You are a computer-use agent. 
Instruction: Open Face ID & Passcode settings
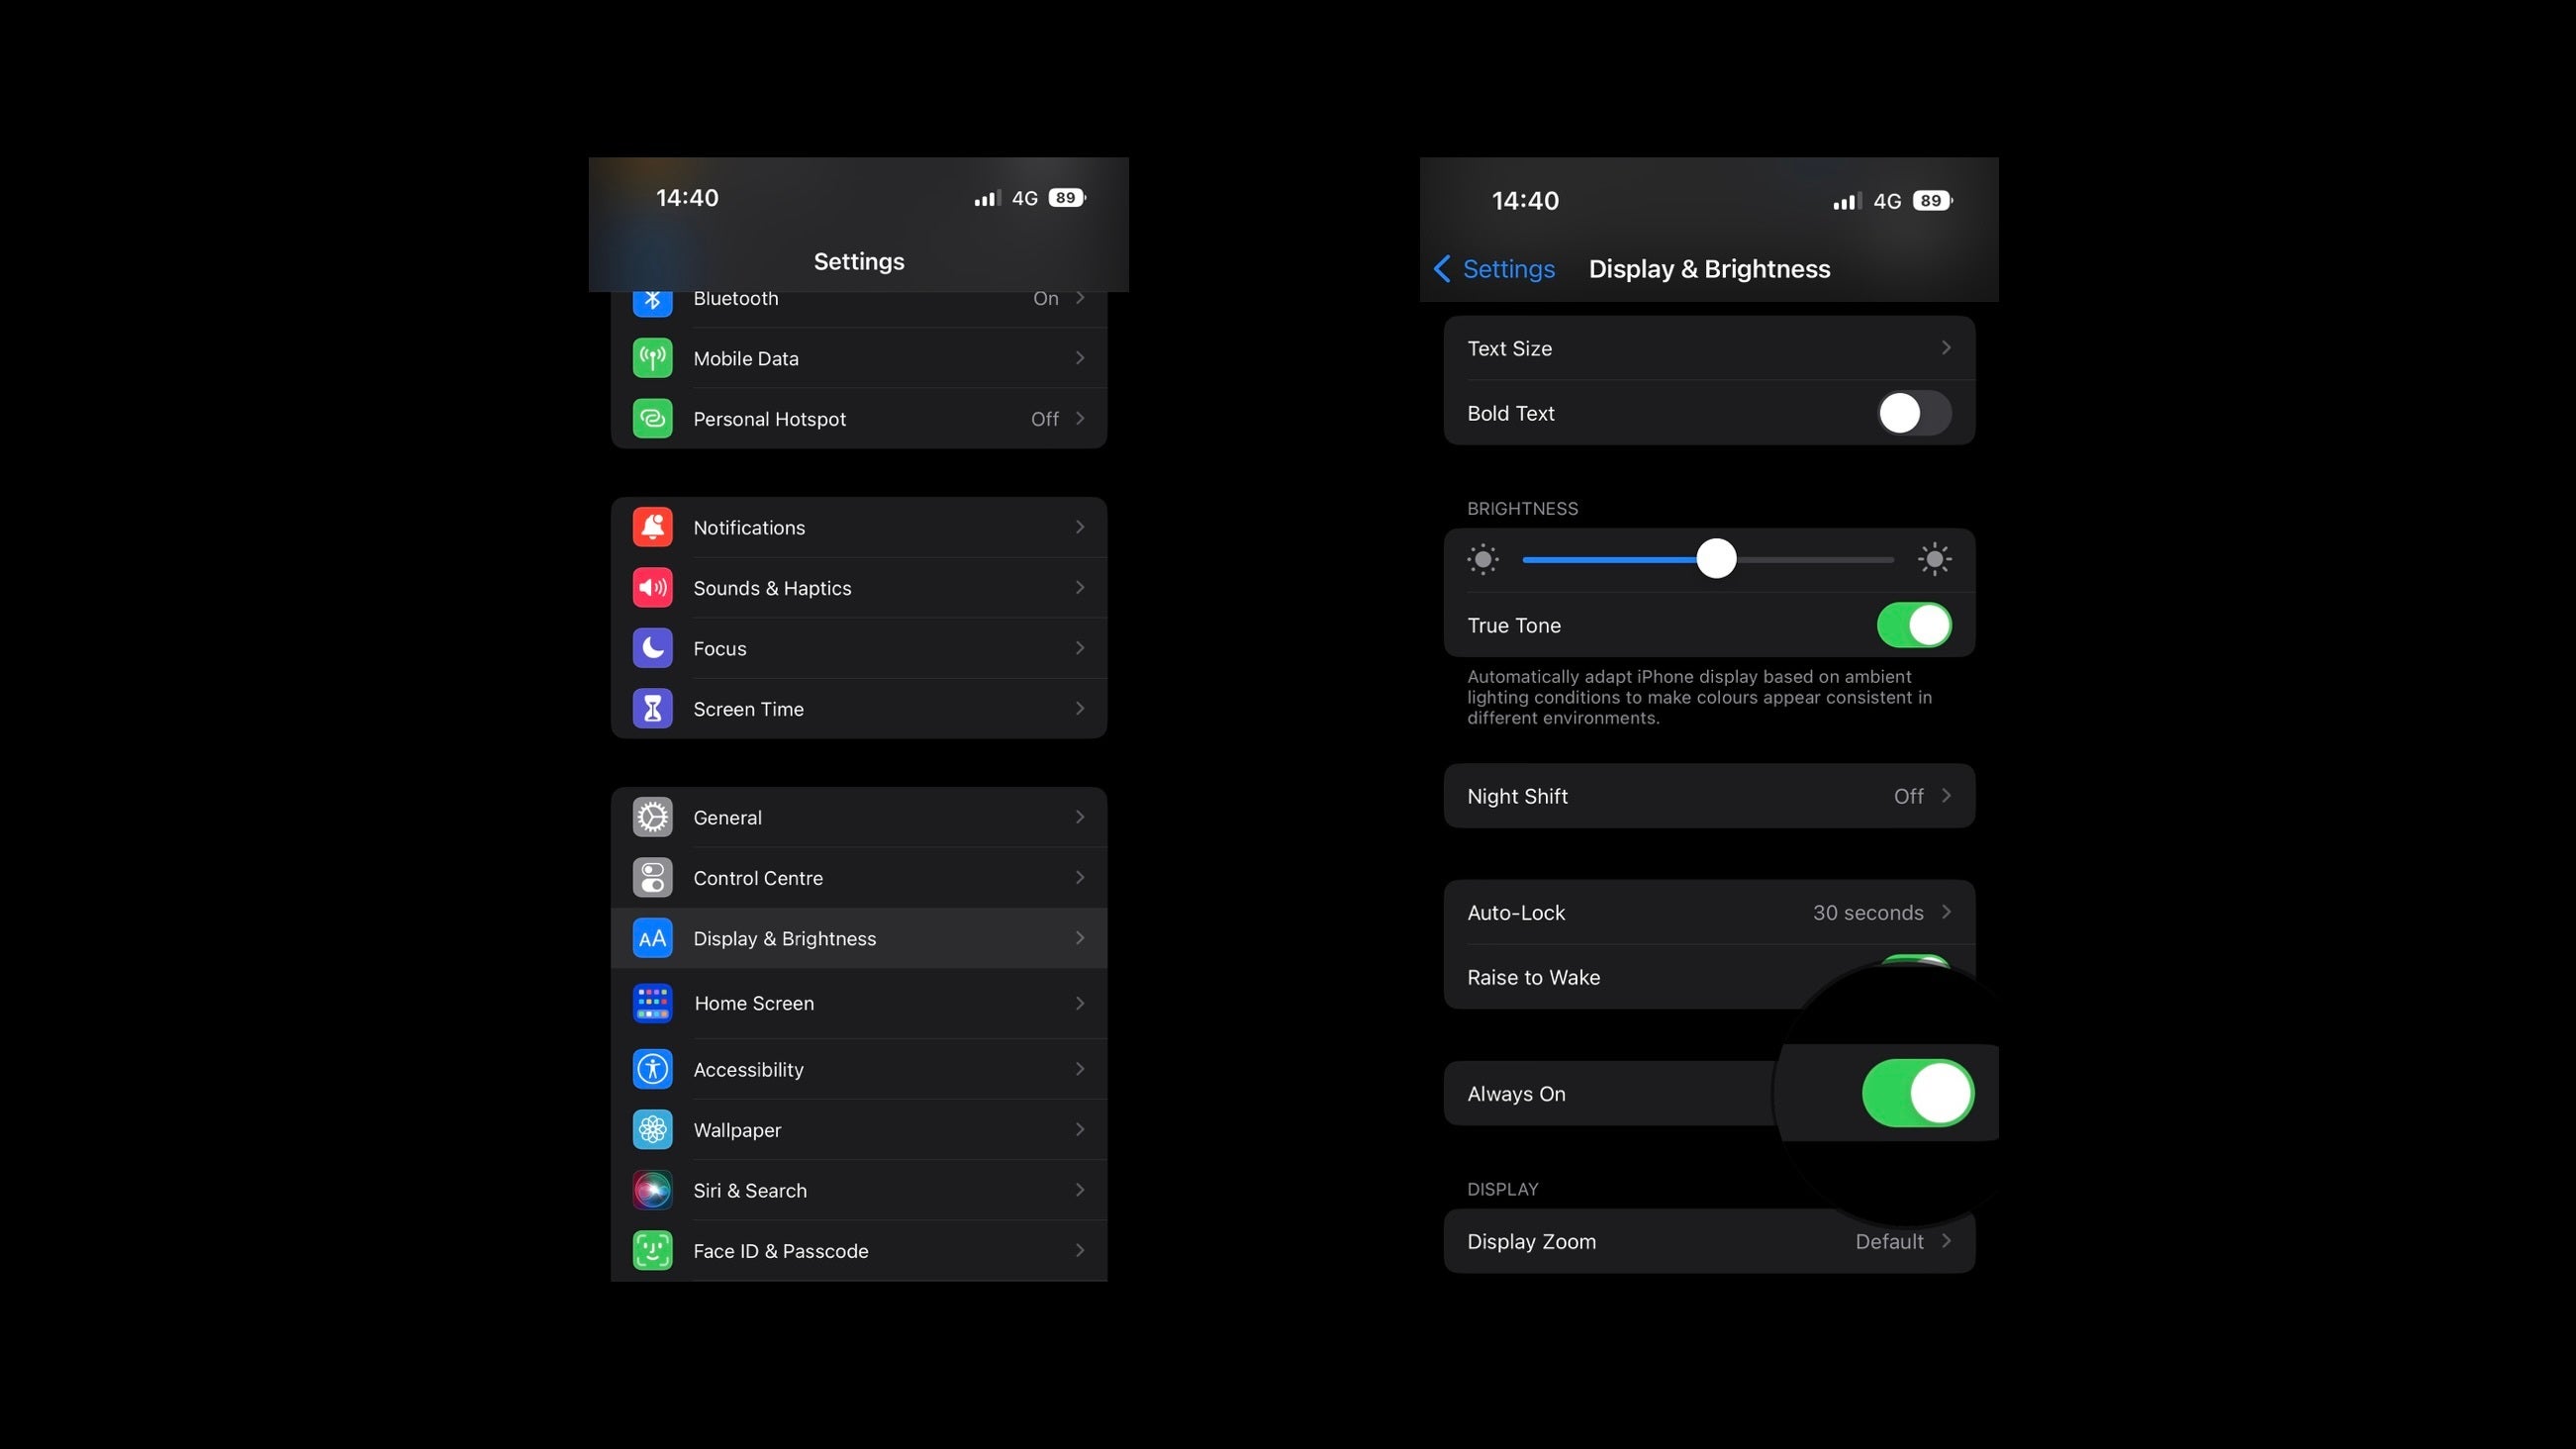click(858, 1249)
